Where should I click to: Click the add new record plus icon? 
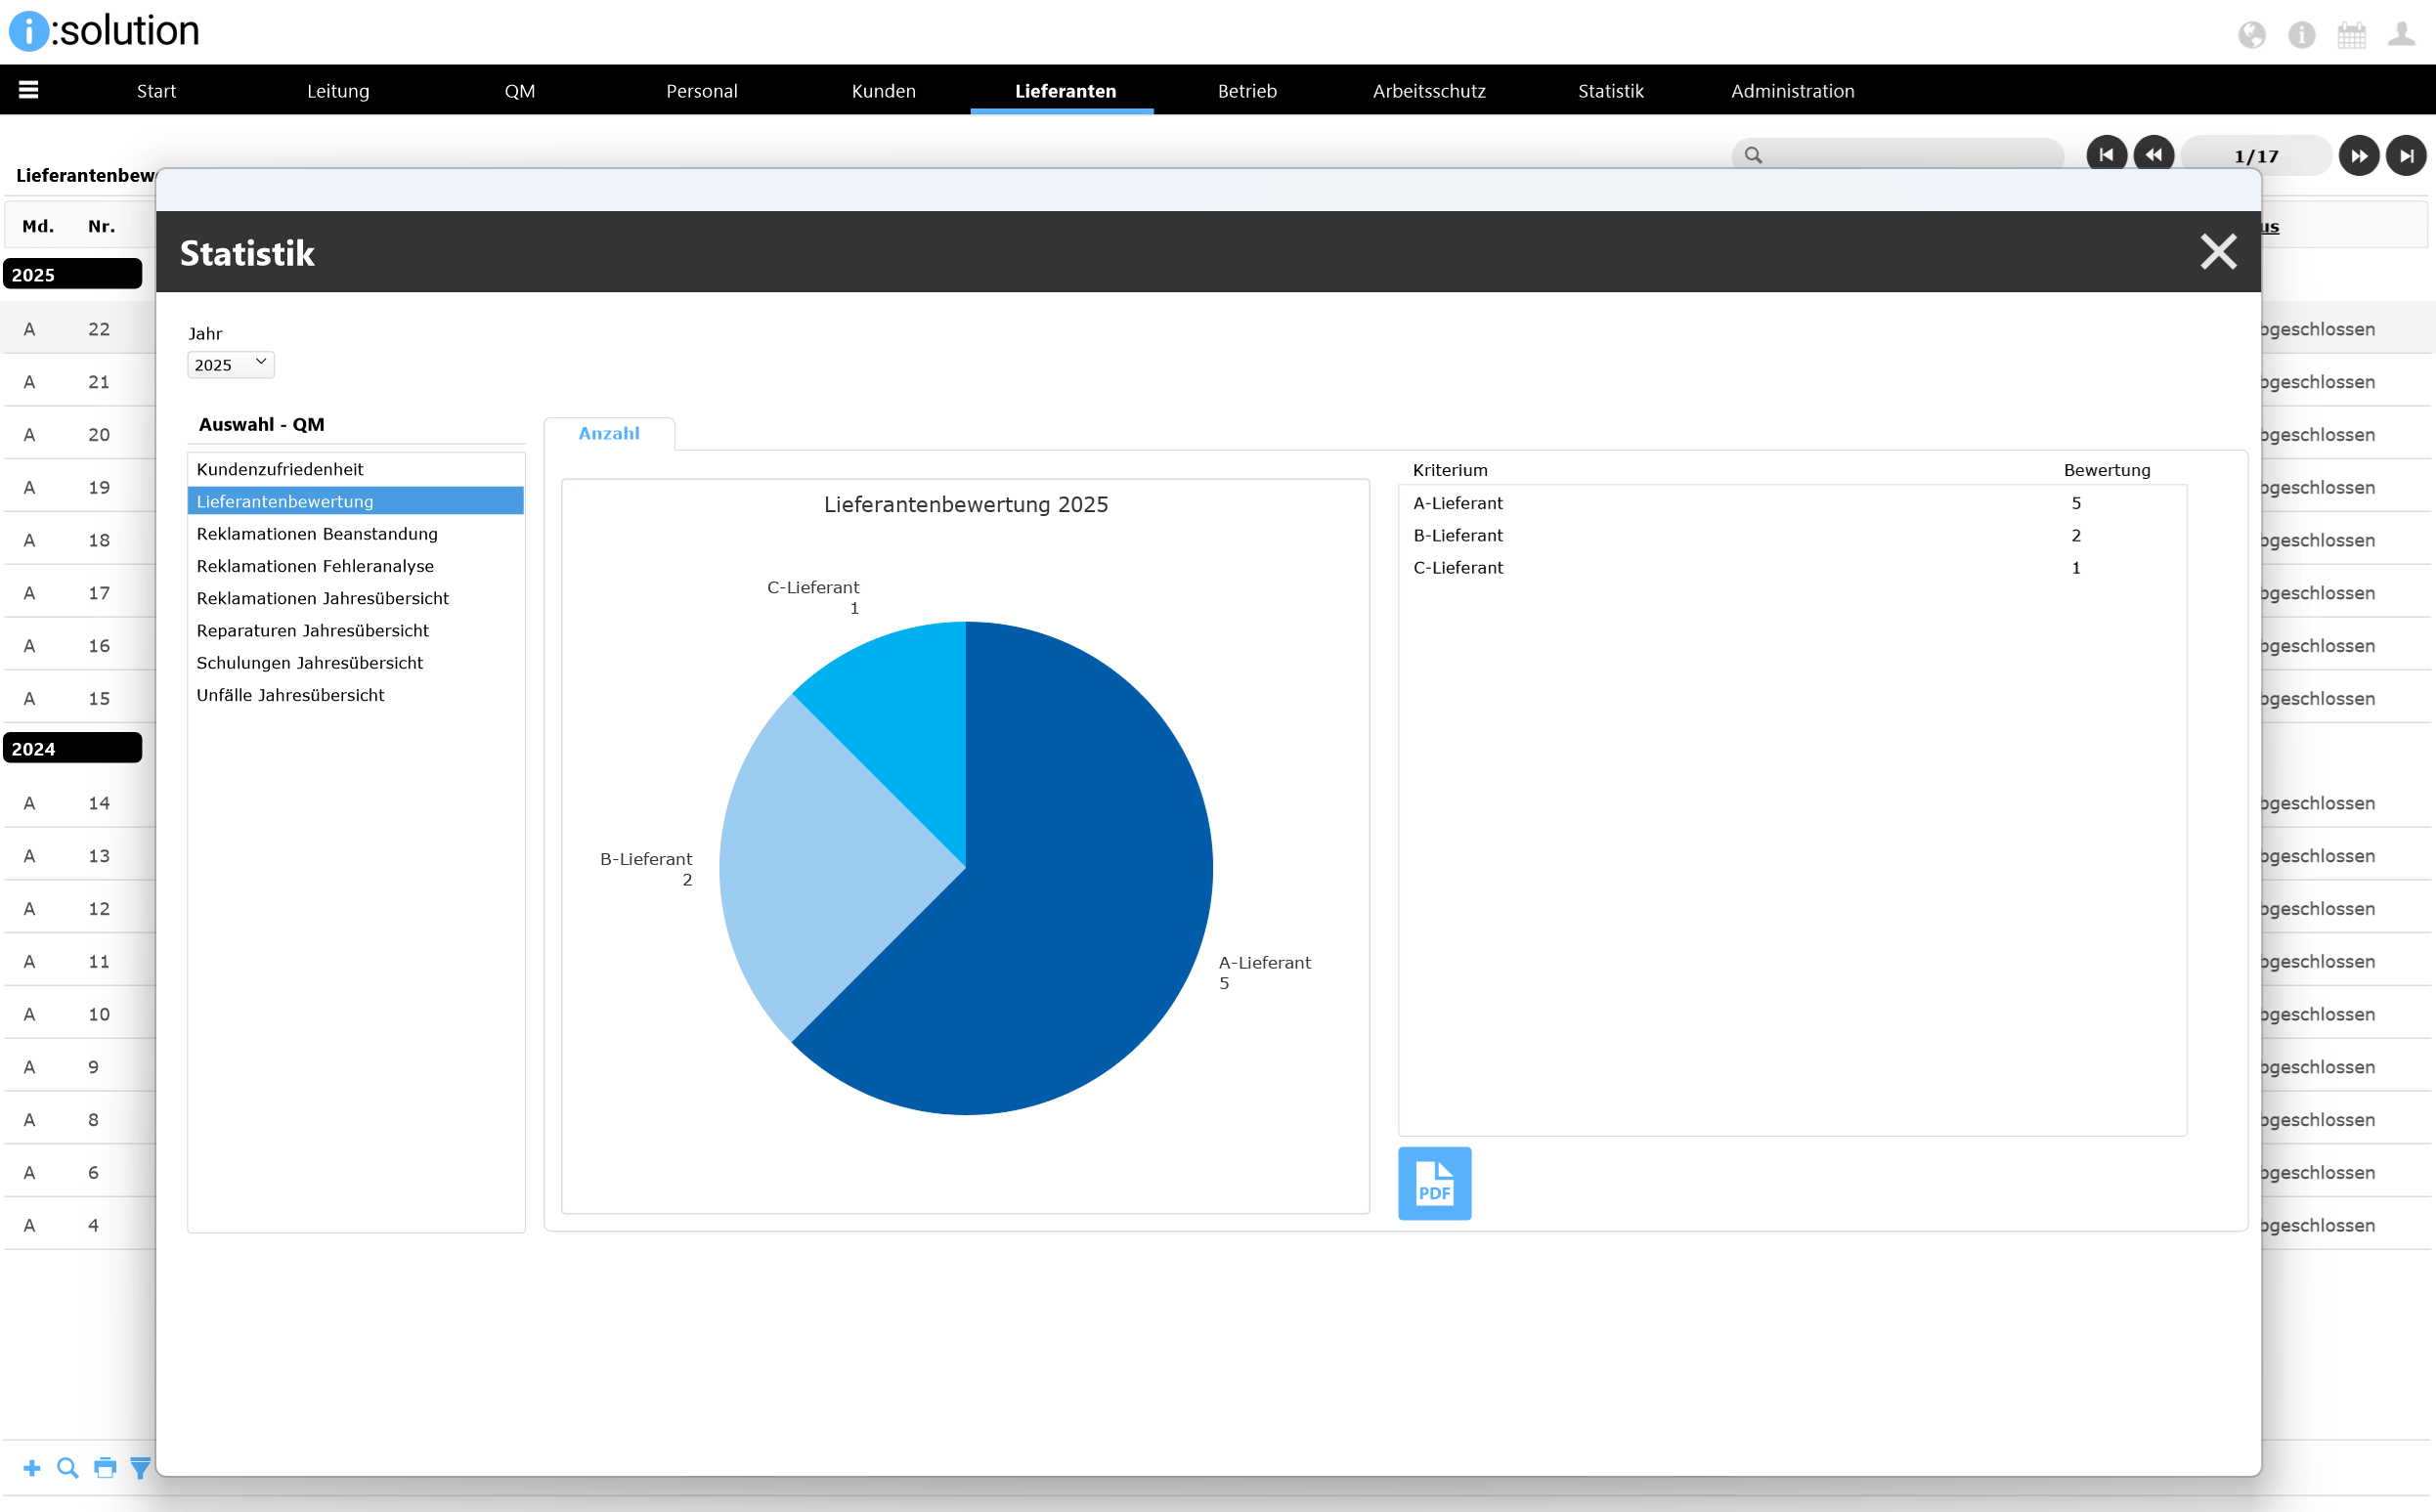(x=32, y=1467)
